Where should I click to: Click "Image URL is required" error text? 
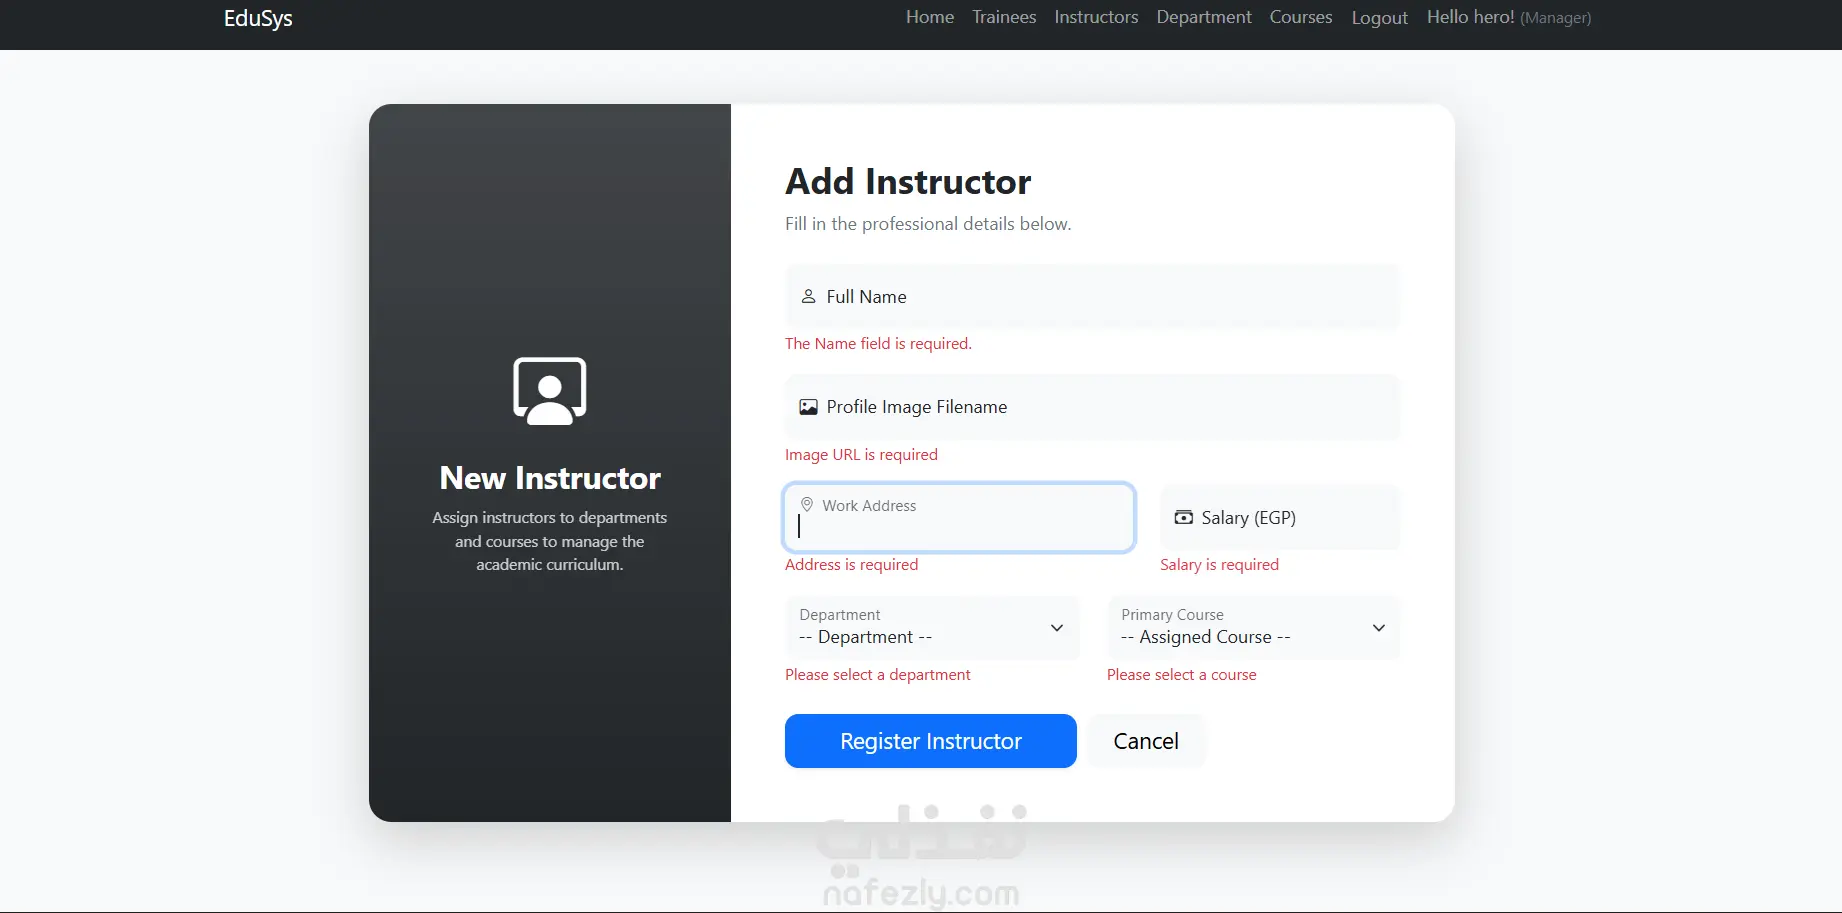(x=861, y=455)
